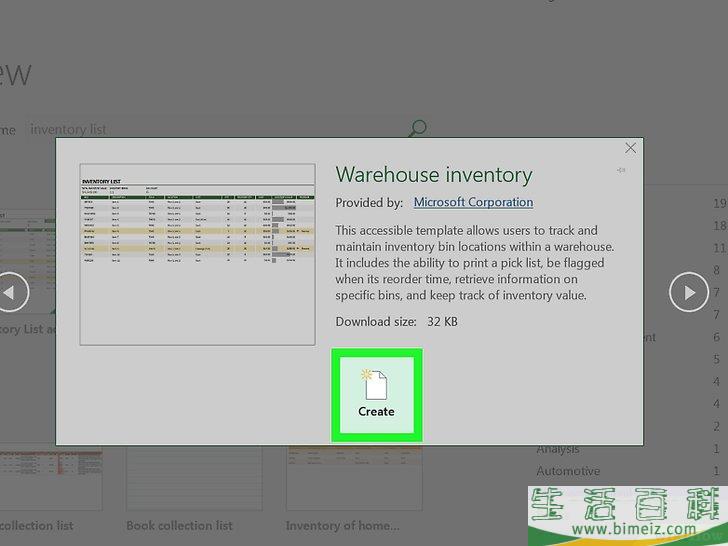Select the Automotive category
Viewport: 728px width, 546px height.
568,471
